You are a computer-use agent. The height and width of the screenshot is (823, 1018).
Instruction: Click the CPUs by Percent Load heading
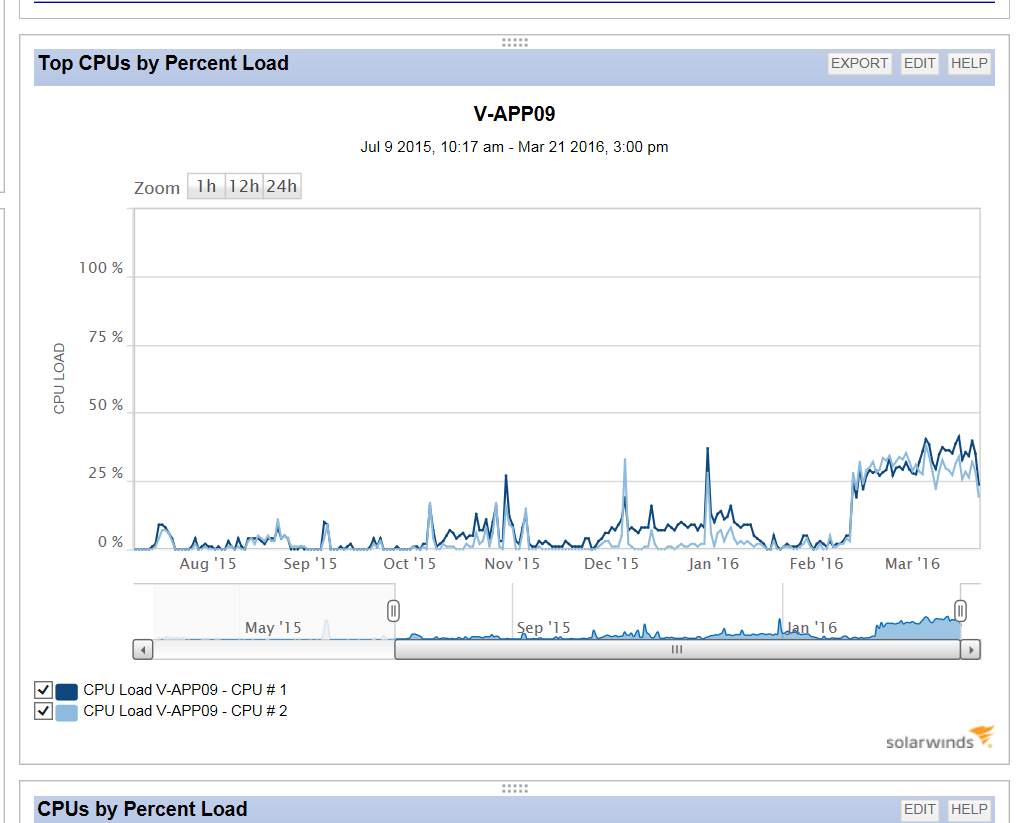(x=142, y=809)
